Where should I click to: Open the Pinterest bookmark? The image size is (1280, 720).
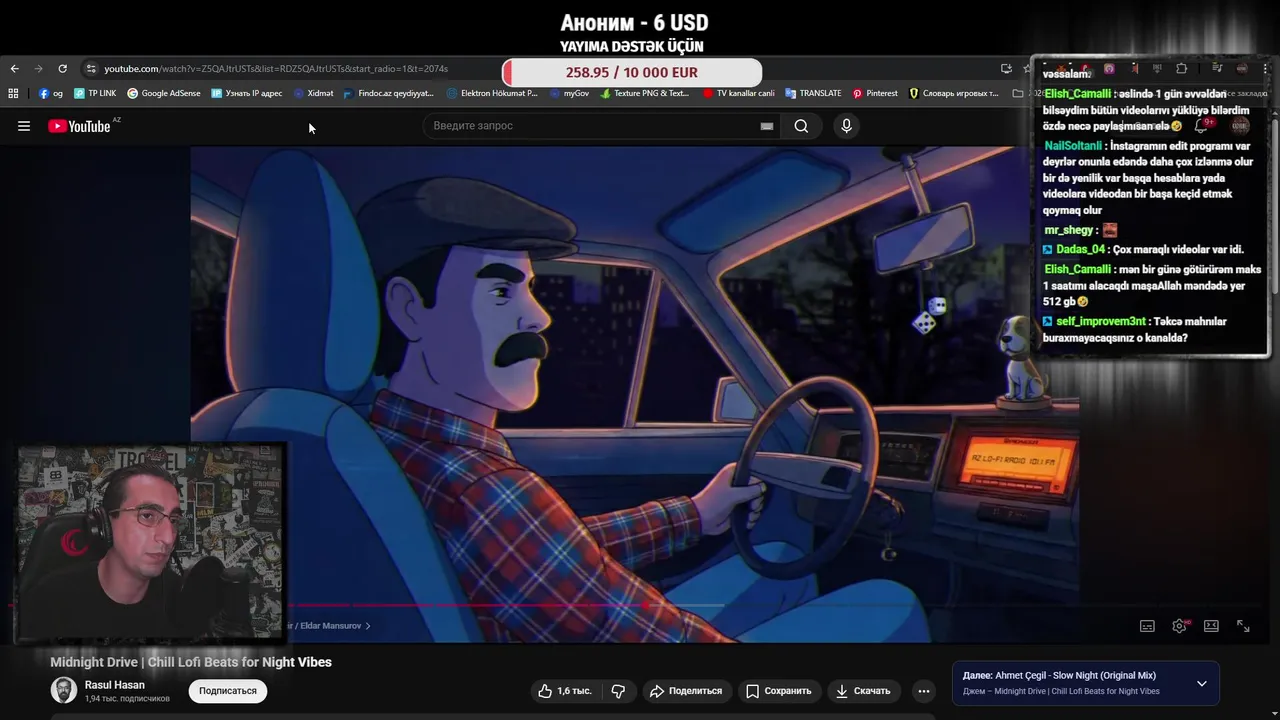tap(875, 93)
